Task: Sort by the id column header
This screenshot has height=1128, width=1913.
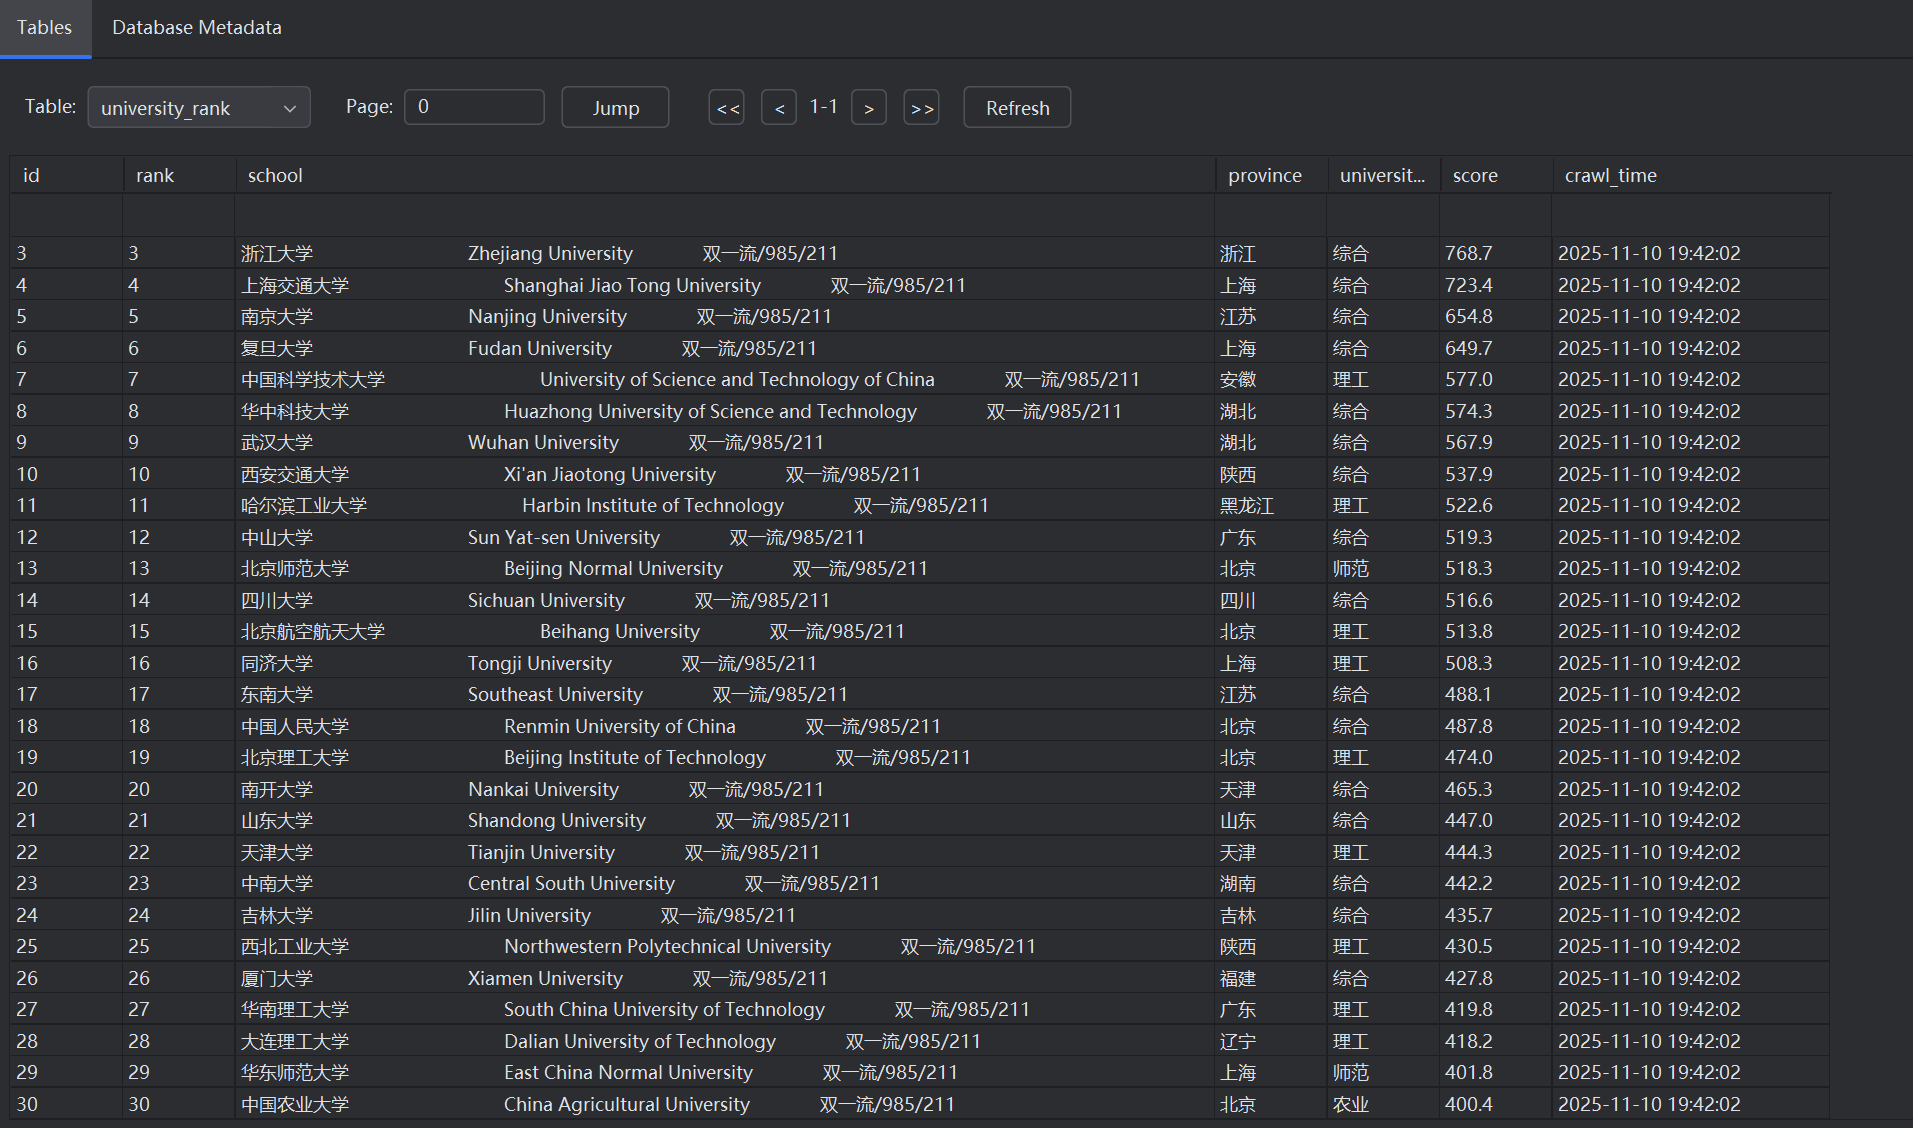Action: [x=66, y=175]
